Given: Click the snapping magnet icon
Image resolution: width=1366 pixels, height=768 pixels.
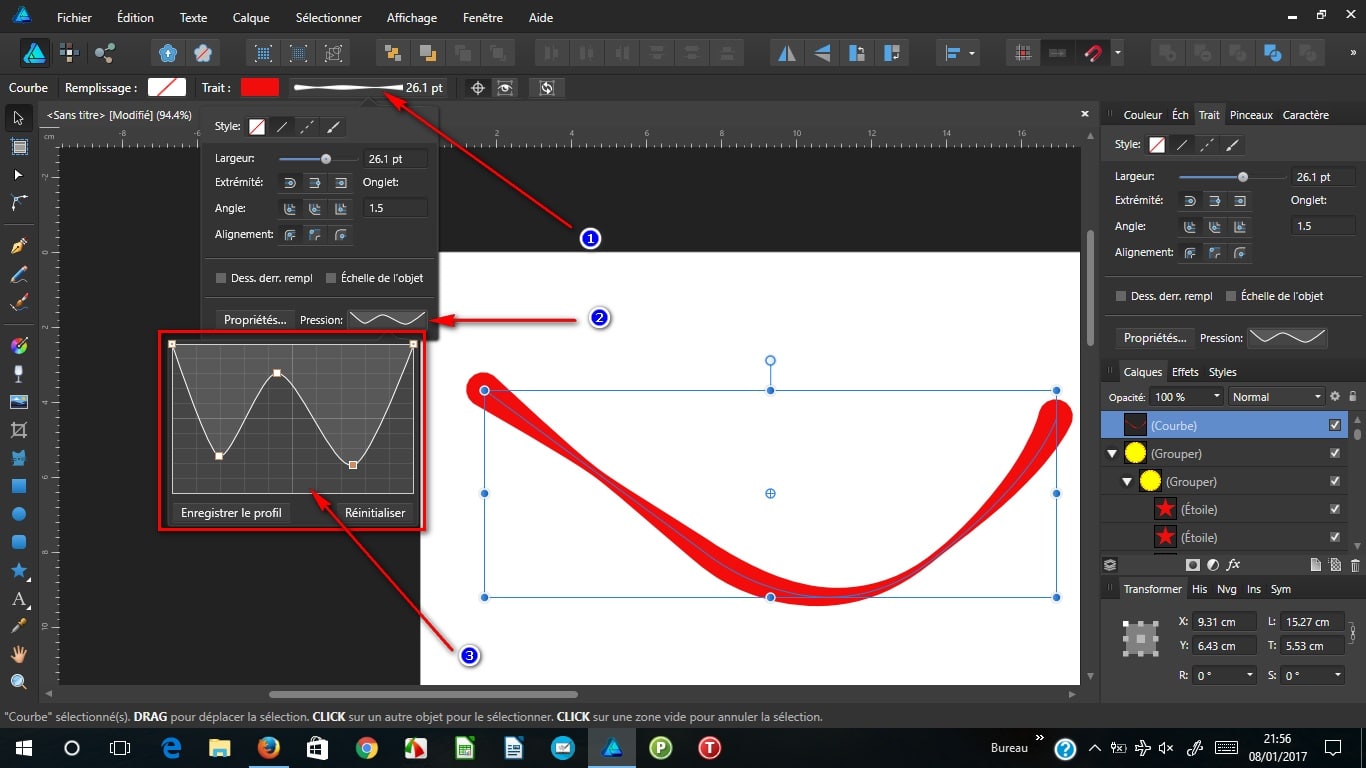Looking at the screenshot, I should (x=1093, y=53).
